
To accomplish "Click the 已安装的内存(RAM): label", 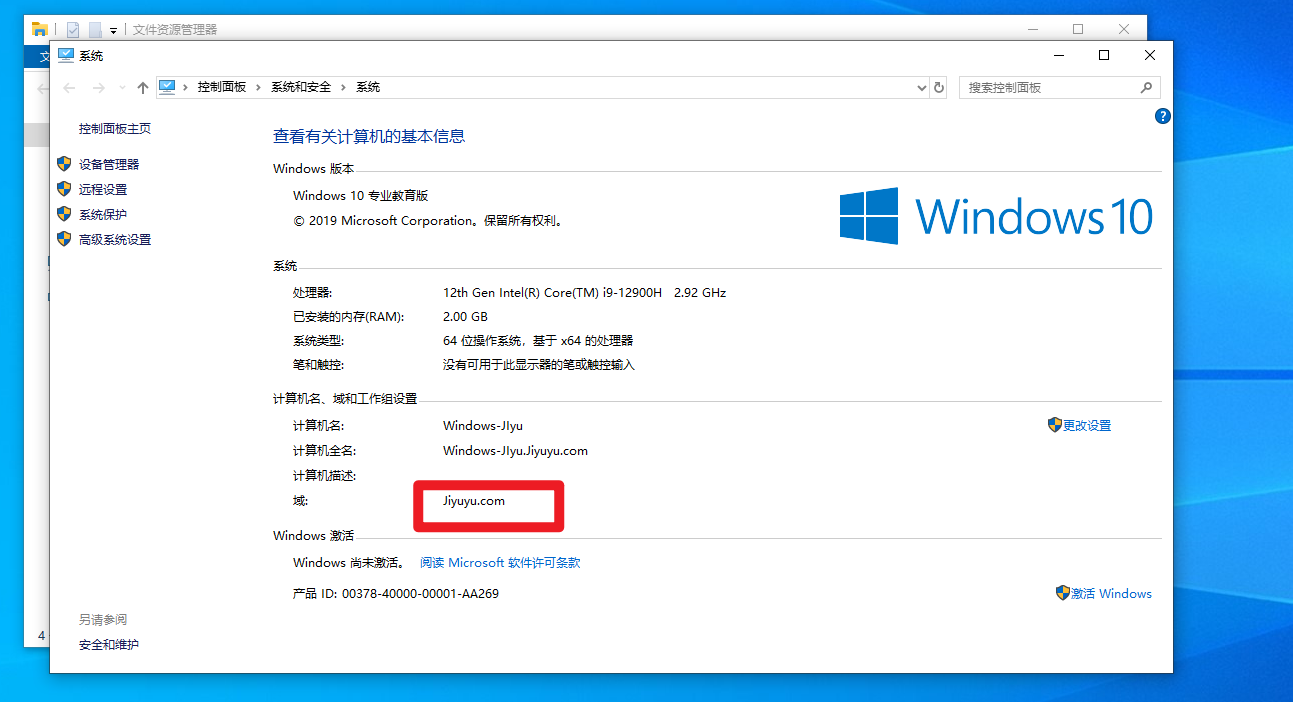I will point(348,317).
